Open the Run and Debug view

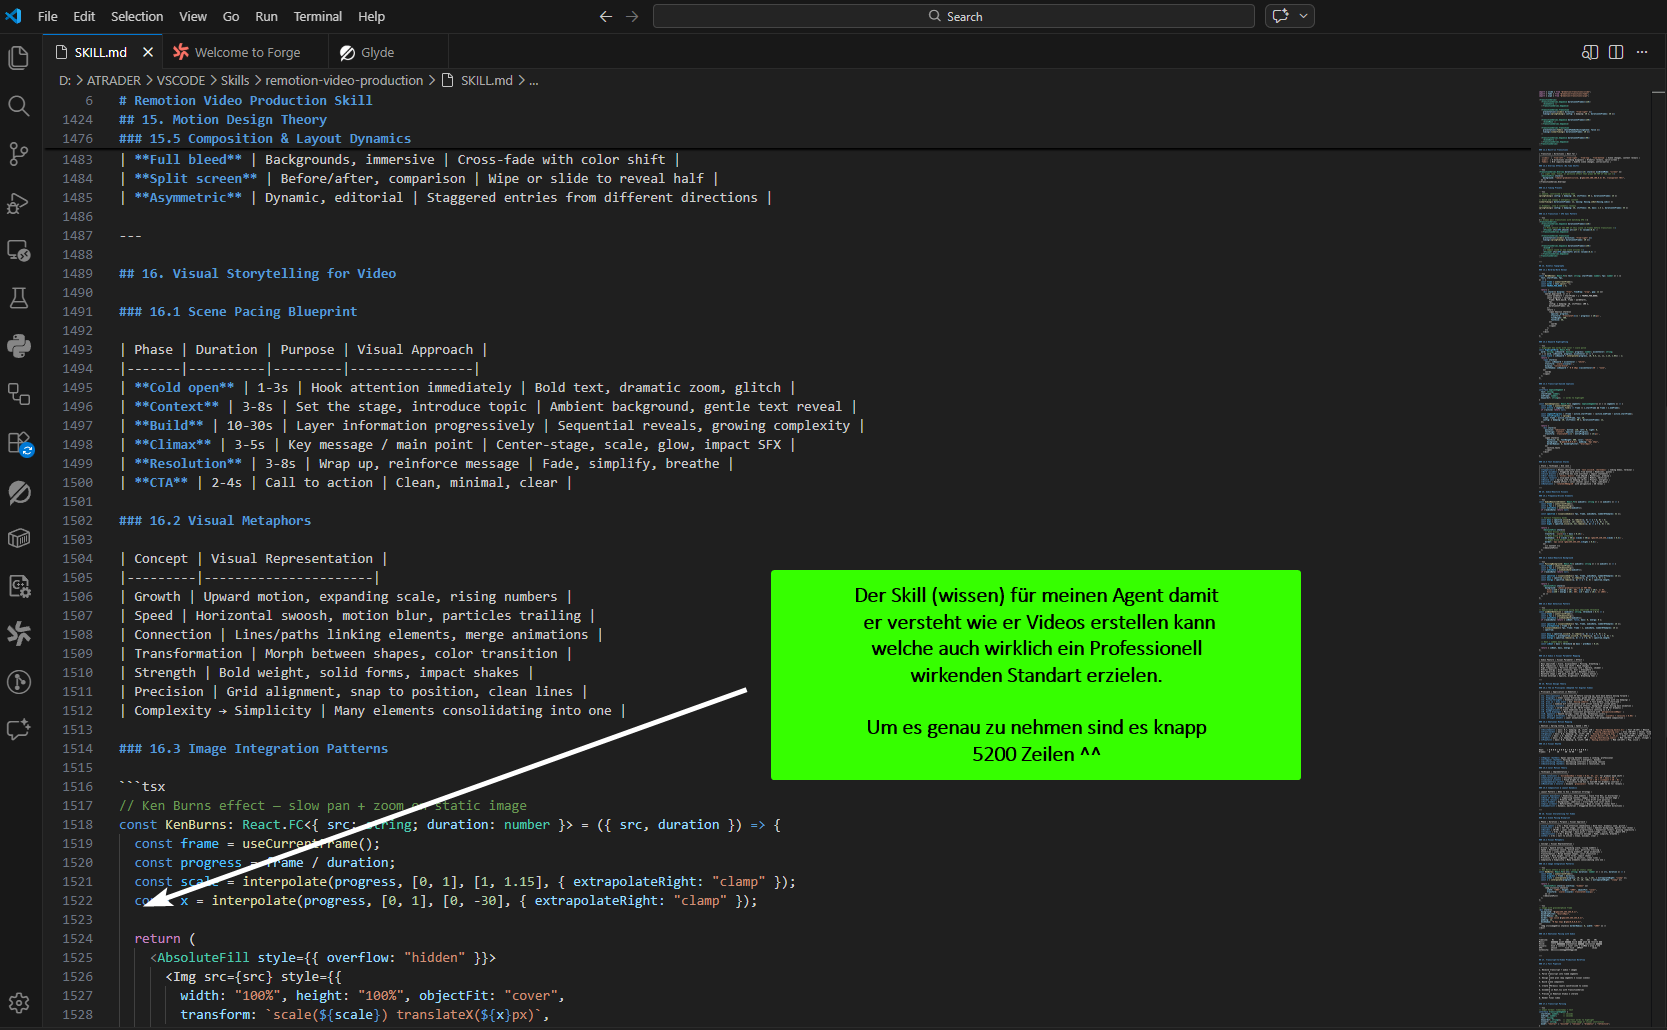coord(19,203)
